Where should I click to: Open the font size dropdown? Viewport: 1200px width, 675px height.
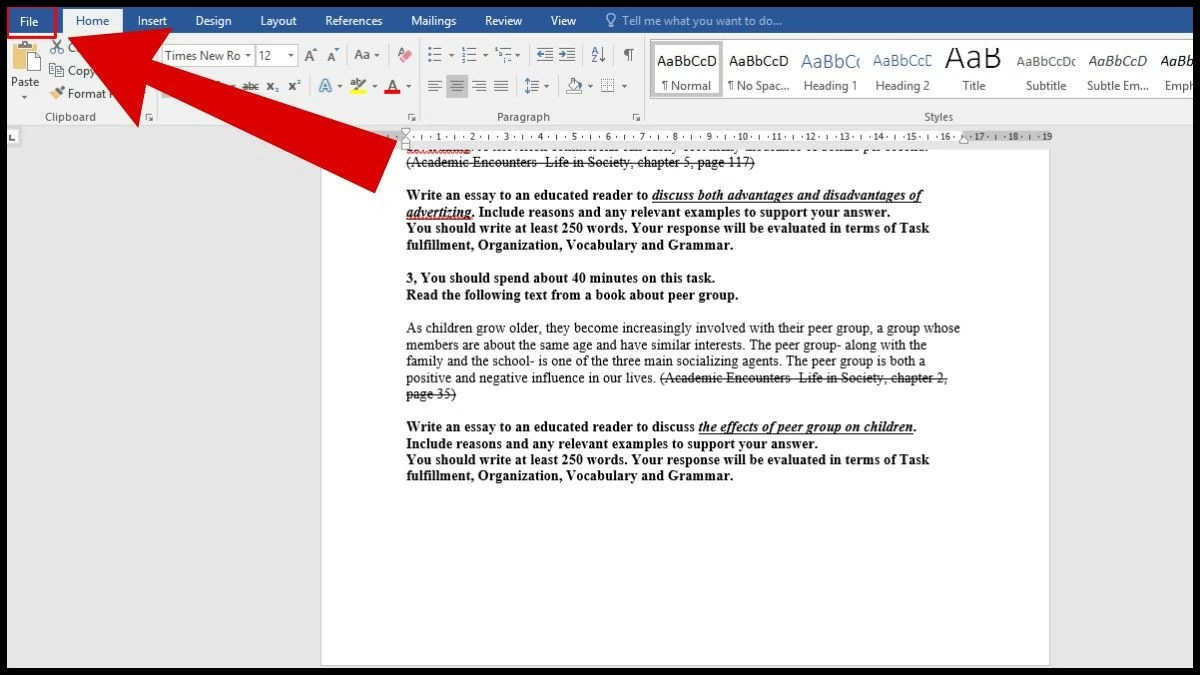(x=291, y=56)
